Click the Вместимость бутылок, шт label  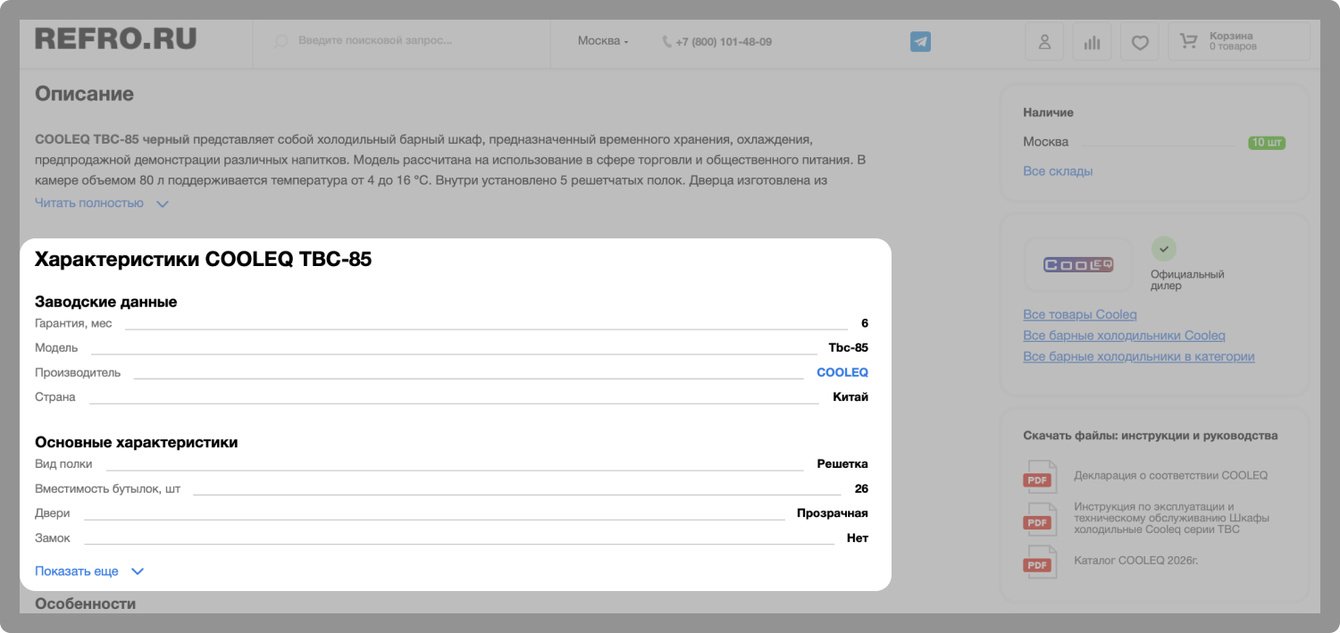[x=108, y=489]
